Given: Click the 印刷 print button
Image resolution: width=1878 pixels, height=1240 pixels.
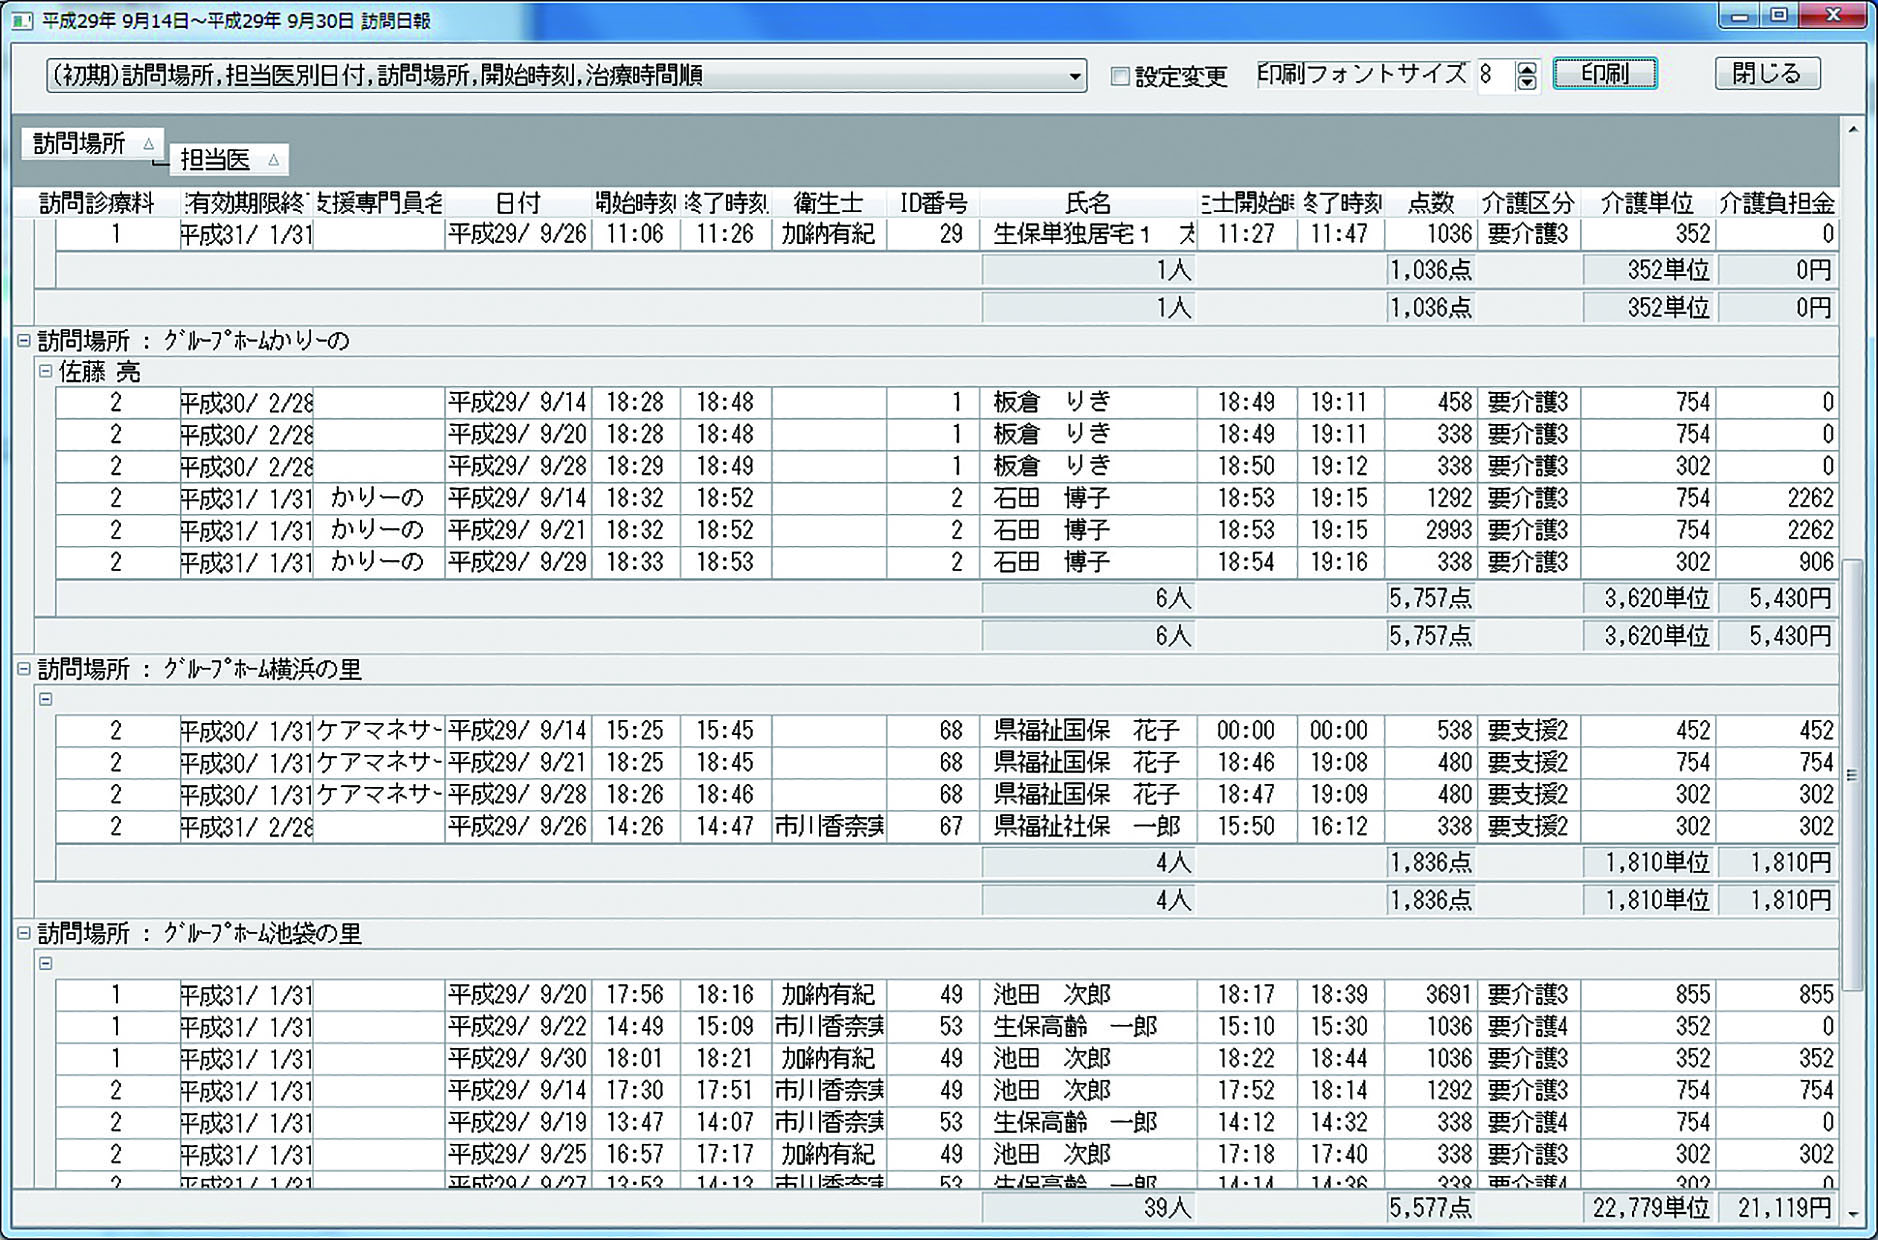Looking at the screenshot, I should pos(1604,74).
